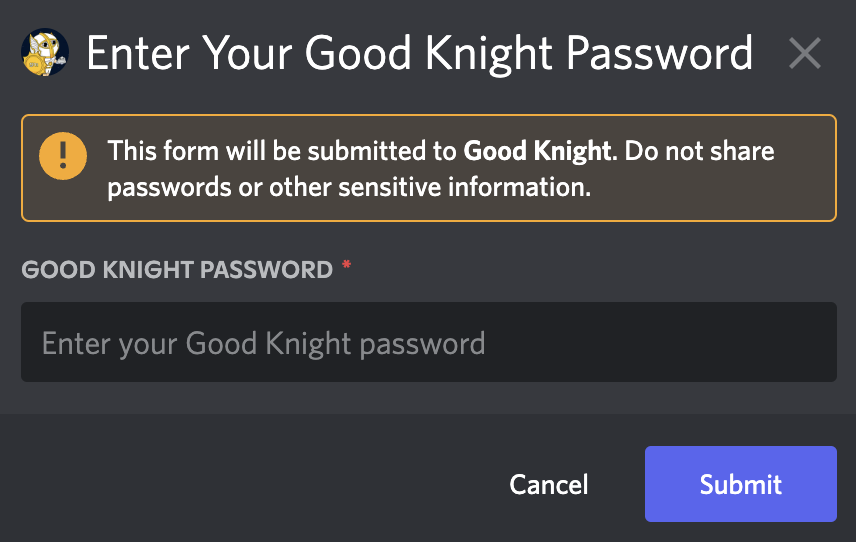The image size is (856, 542).
Task: Click the yellow exclamation warning icon
Action: pos(63,156)
